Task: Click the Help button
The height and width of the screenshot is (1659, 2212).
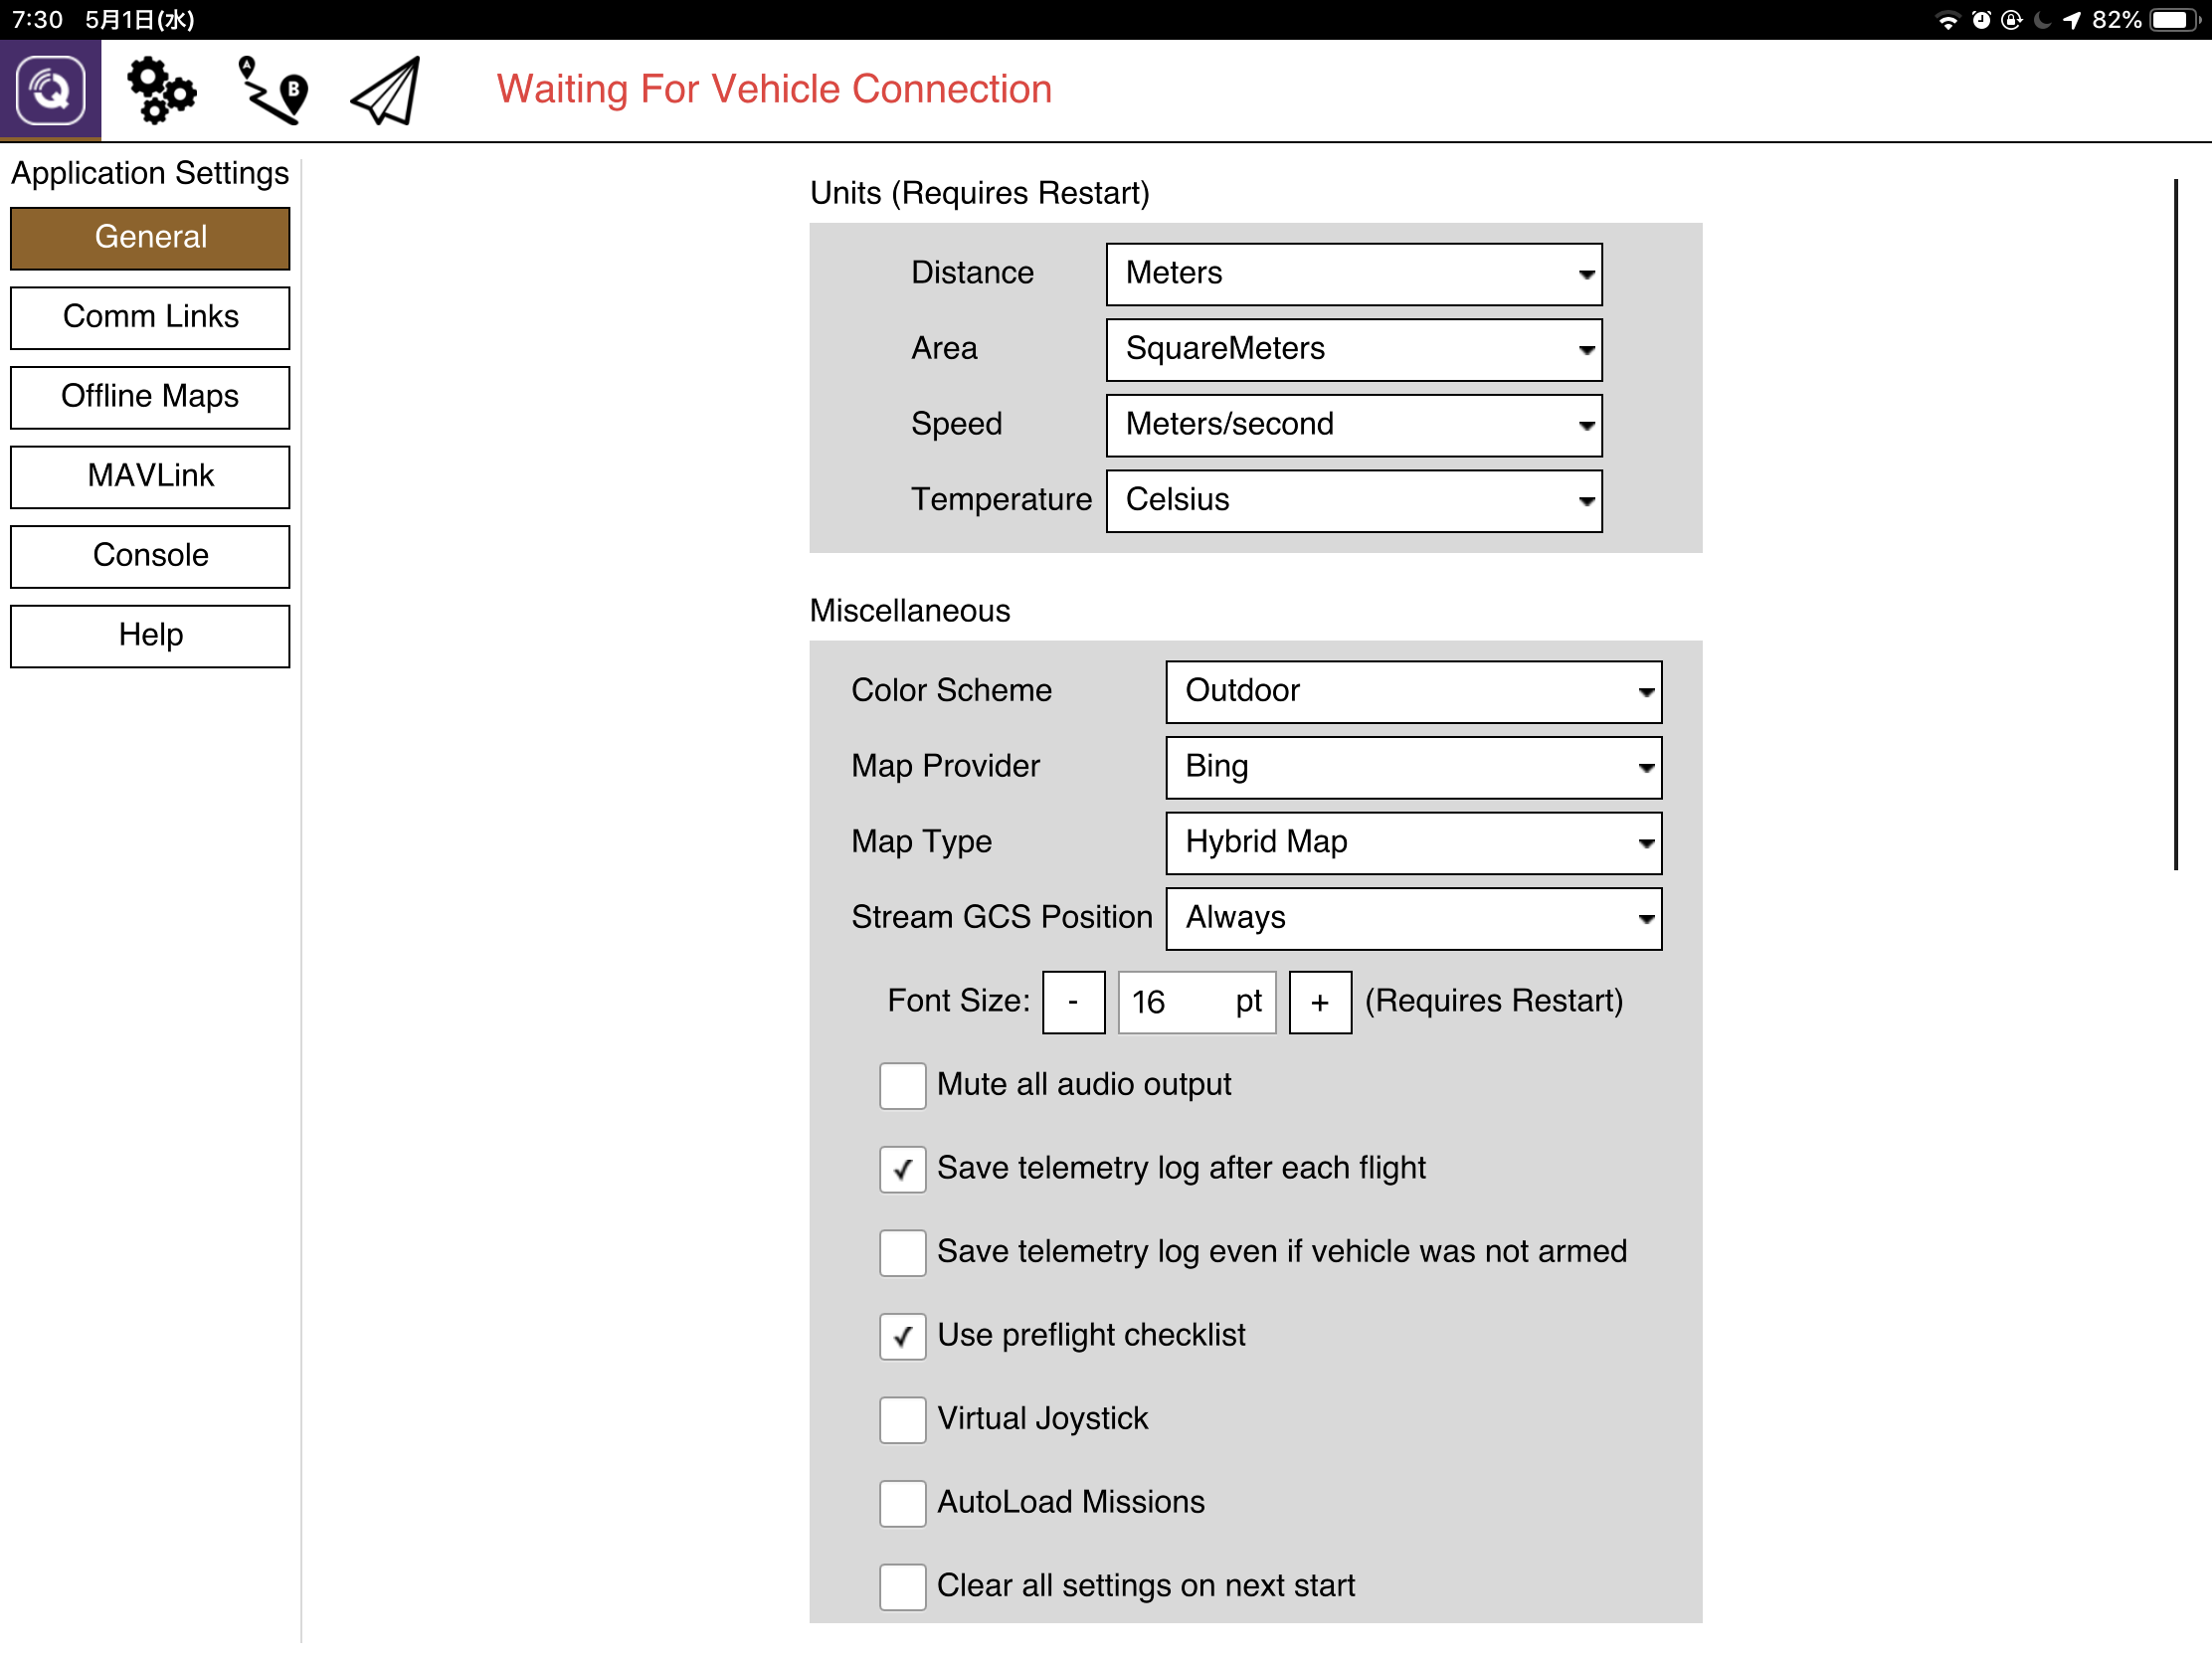Action: (x=150, y=636)
